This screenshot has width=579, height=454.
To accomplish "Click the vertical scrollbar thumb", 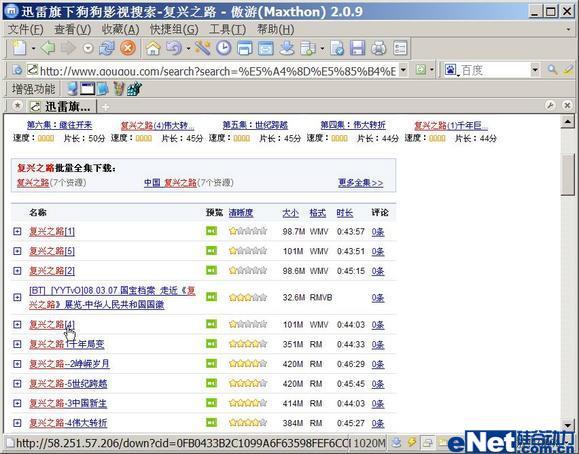I will pos(568,174).
